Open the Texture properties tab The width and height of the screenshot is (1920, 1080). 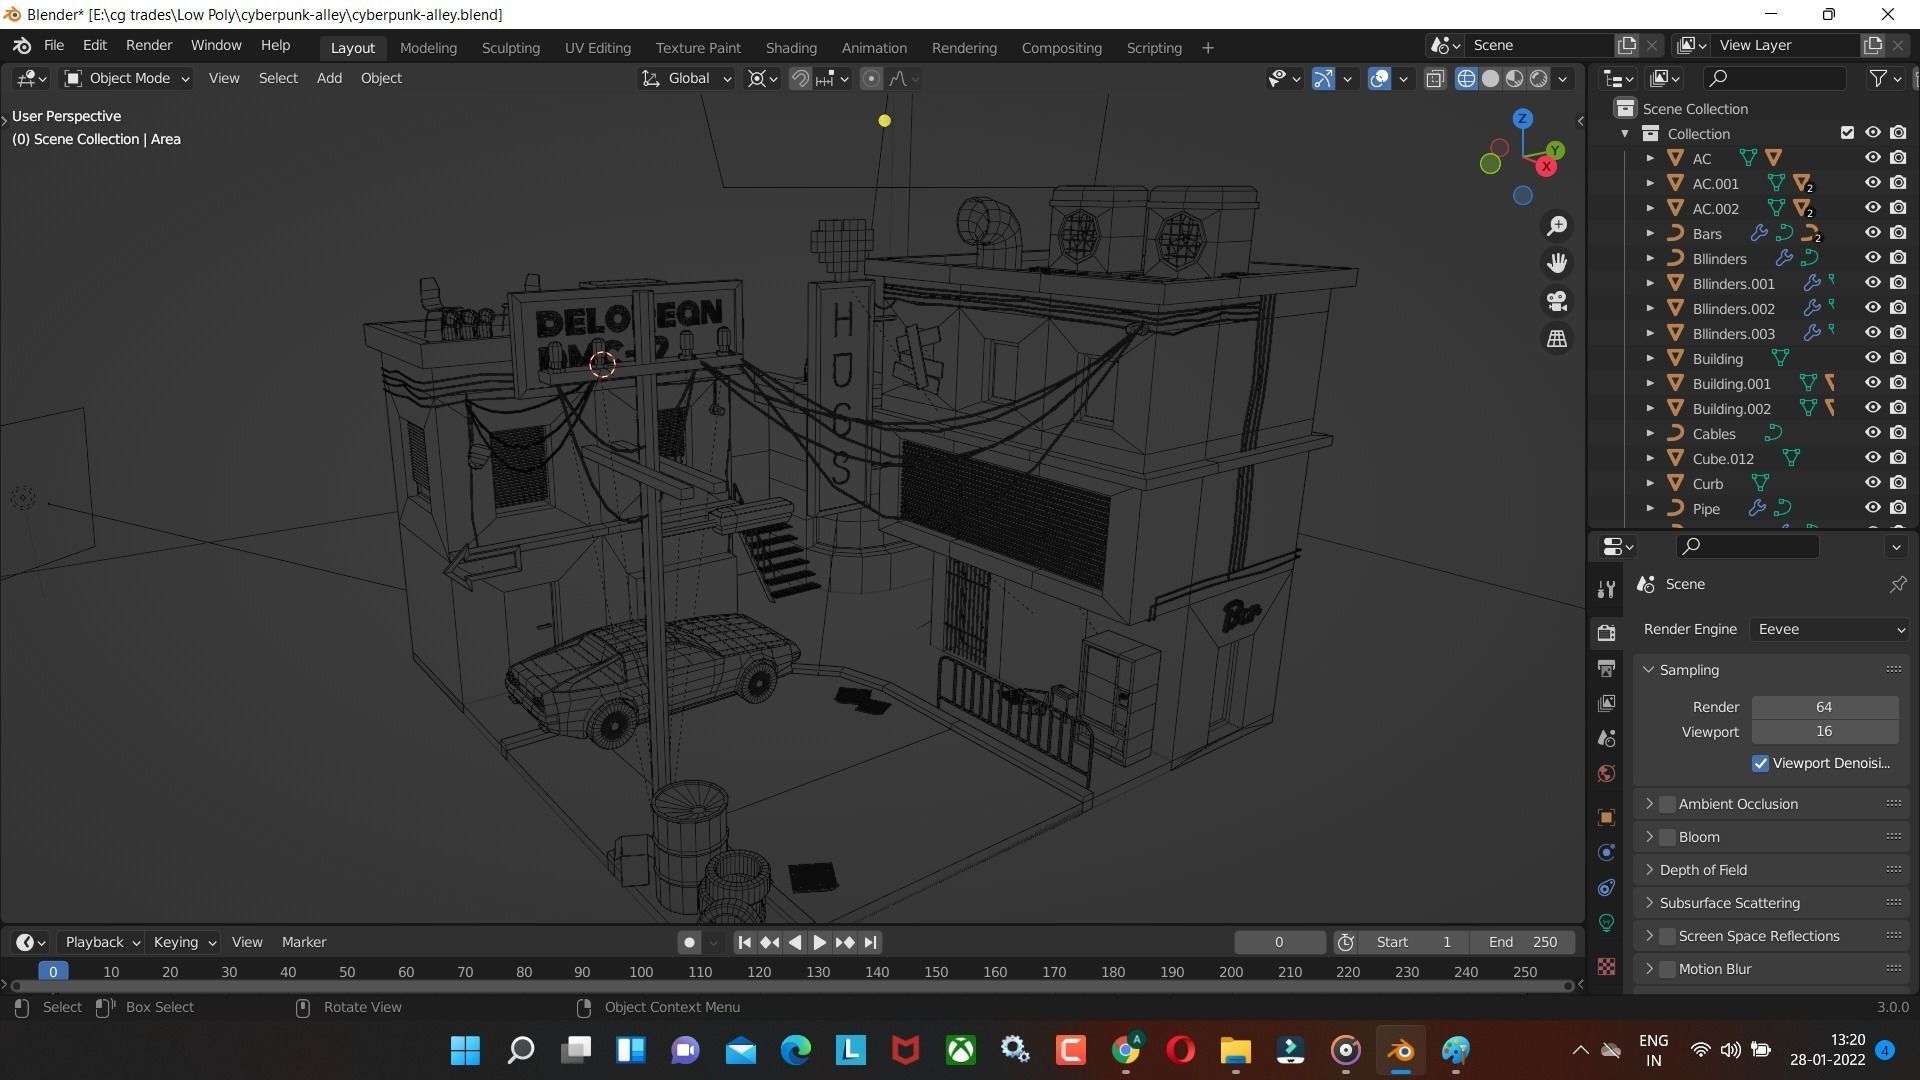point(1606,966)
